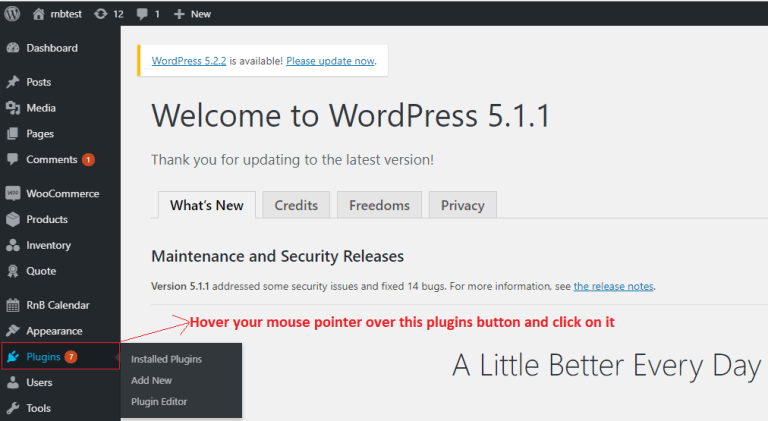Open Tools menu label
This screenshot has width=768, height=421.
[x=39, y=408]
